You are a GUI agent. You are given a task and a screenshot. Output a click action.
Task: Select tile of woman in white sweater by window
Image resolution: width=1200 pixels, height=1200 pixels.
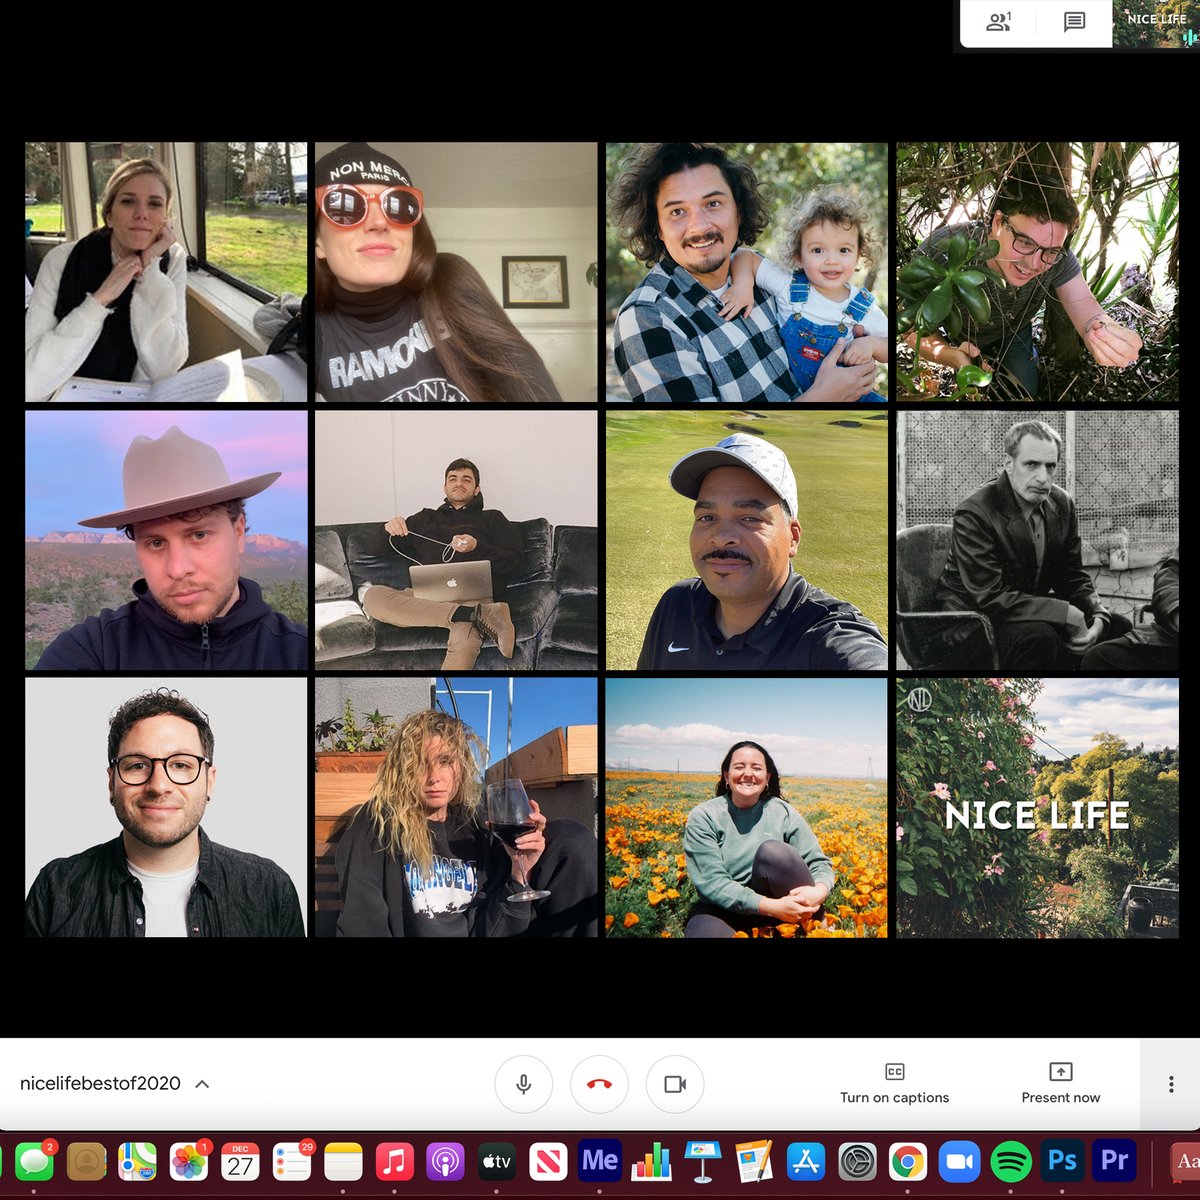[x=166, y=272]
